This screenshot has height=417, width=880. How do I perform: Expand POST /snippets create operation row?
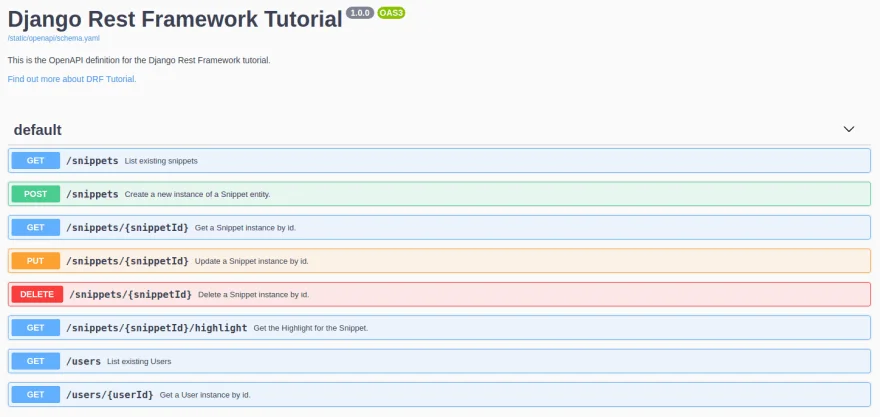pos(439,194)
